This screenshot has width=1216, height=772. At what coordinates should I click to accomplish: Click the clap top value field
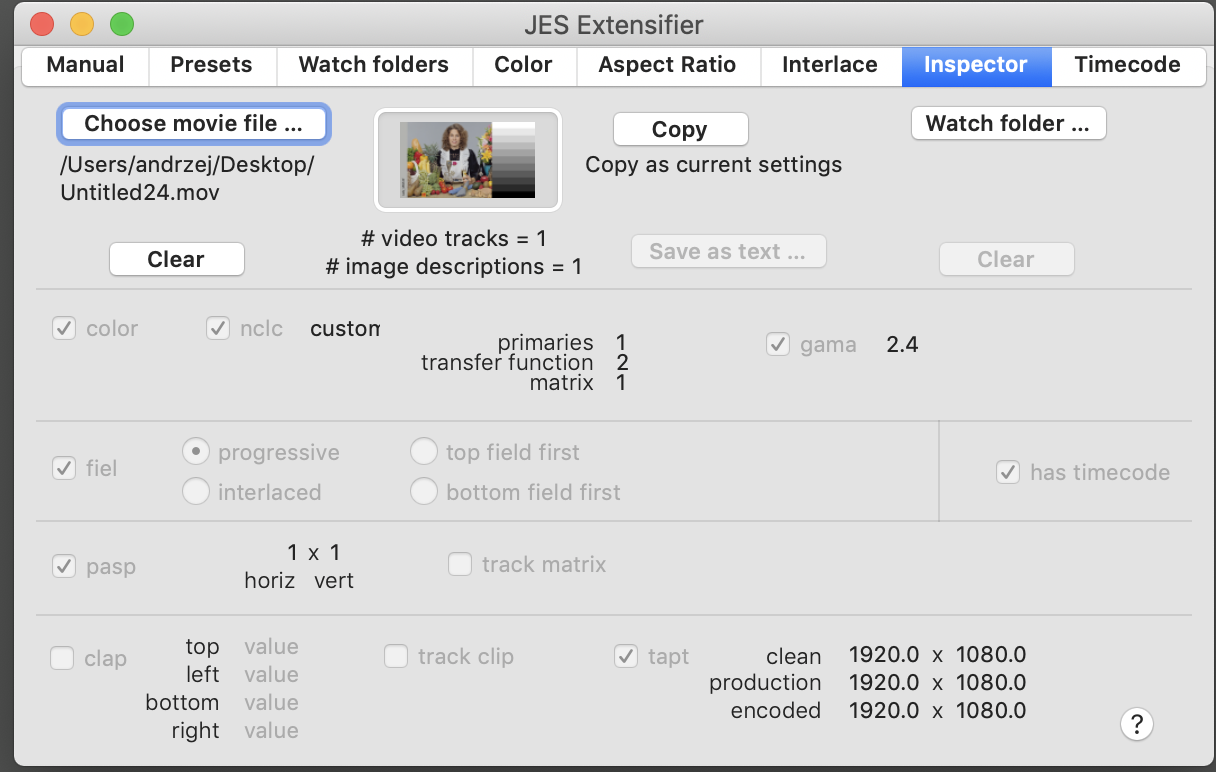[x=271, y=647]
